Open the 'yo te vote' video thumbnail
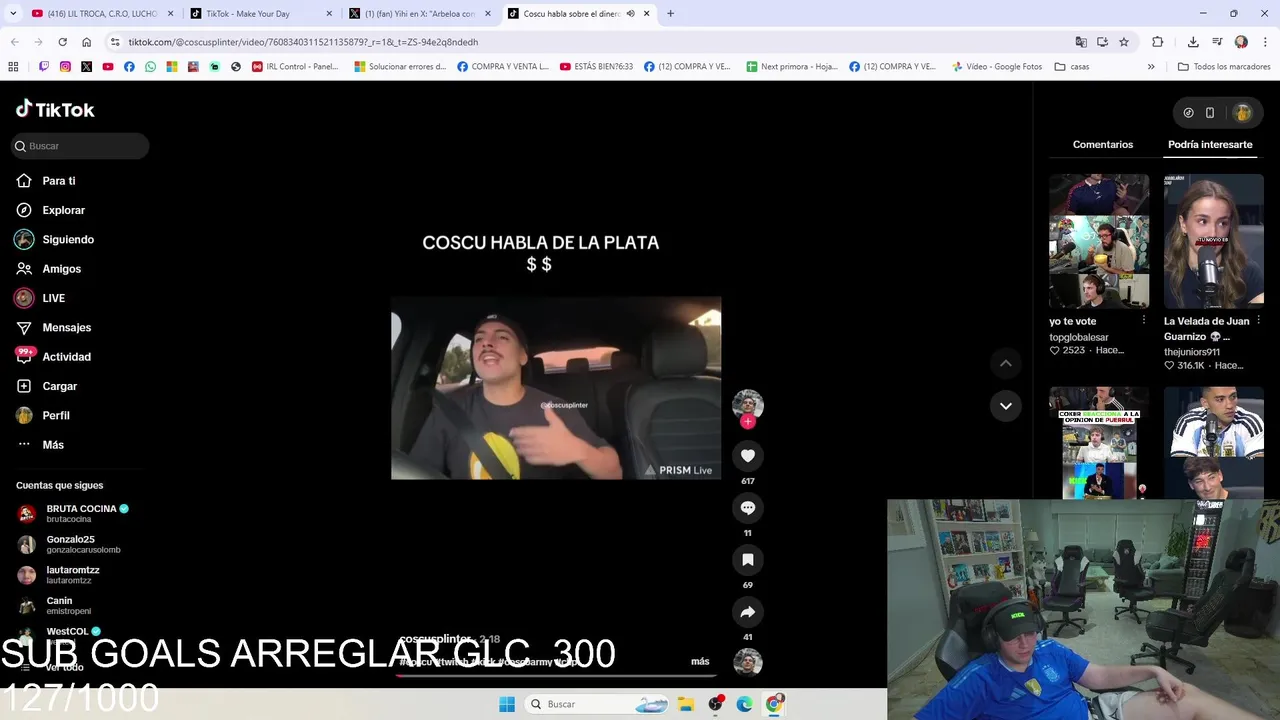This screenshot has height=720, width=1280. (1099, 241)
